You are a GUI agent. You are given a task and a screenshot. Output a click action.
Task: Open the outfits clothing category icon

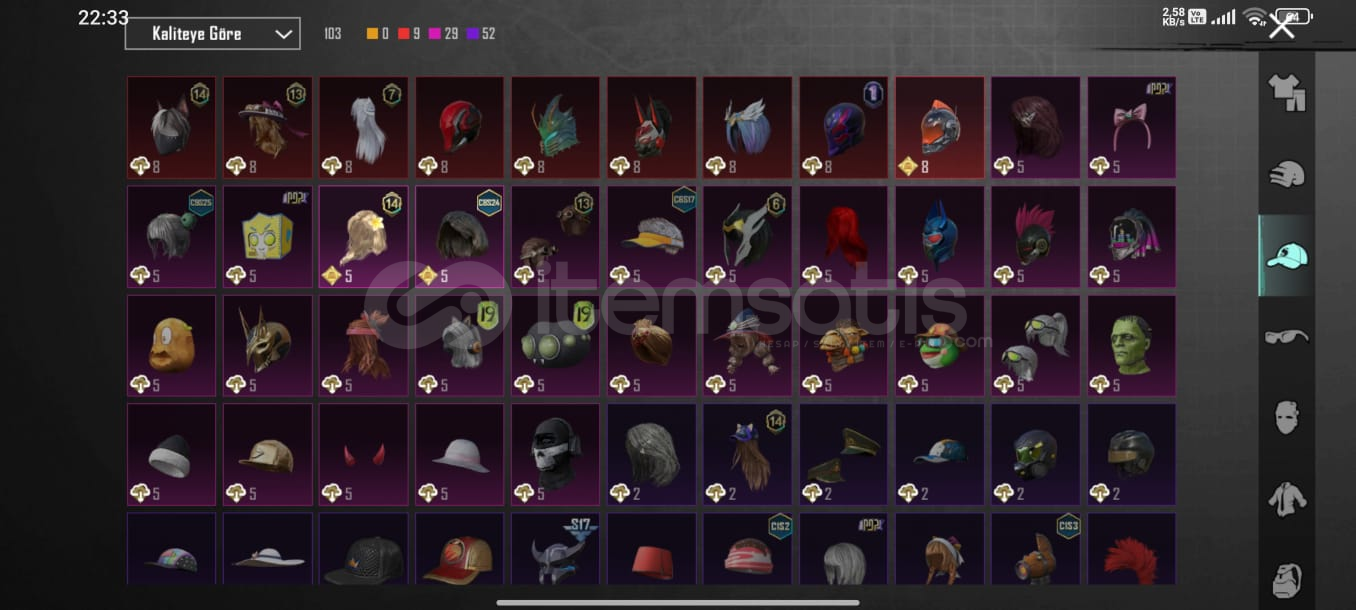point(1287,93)
